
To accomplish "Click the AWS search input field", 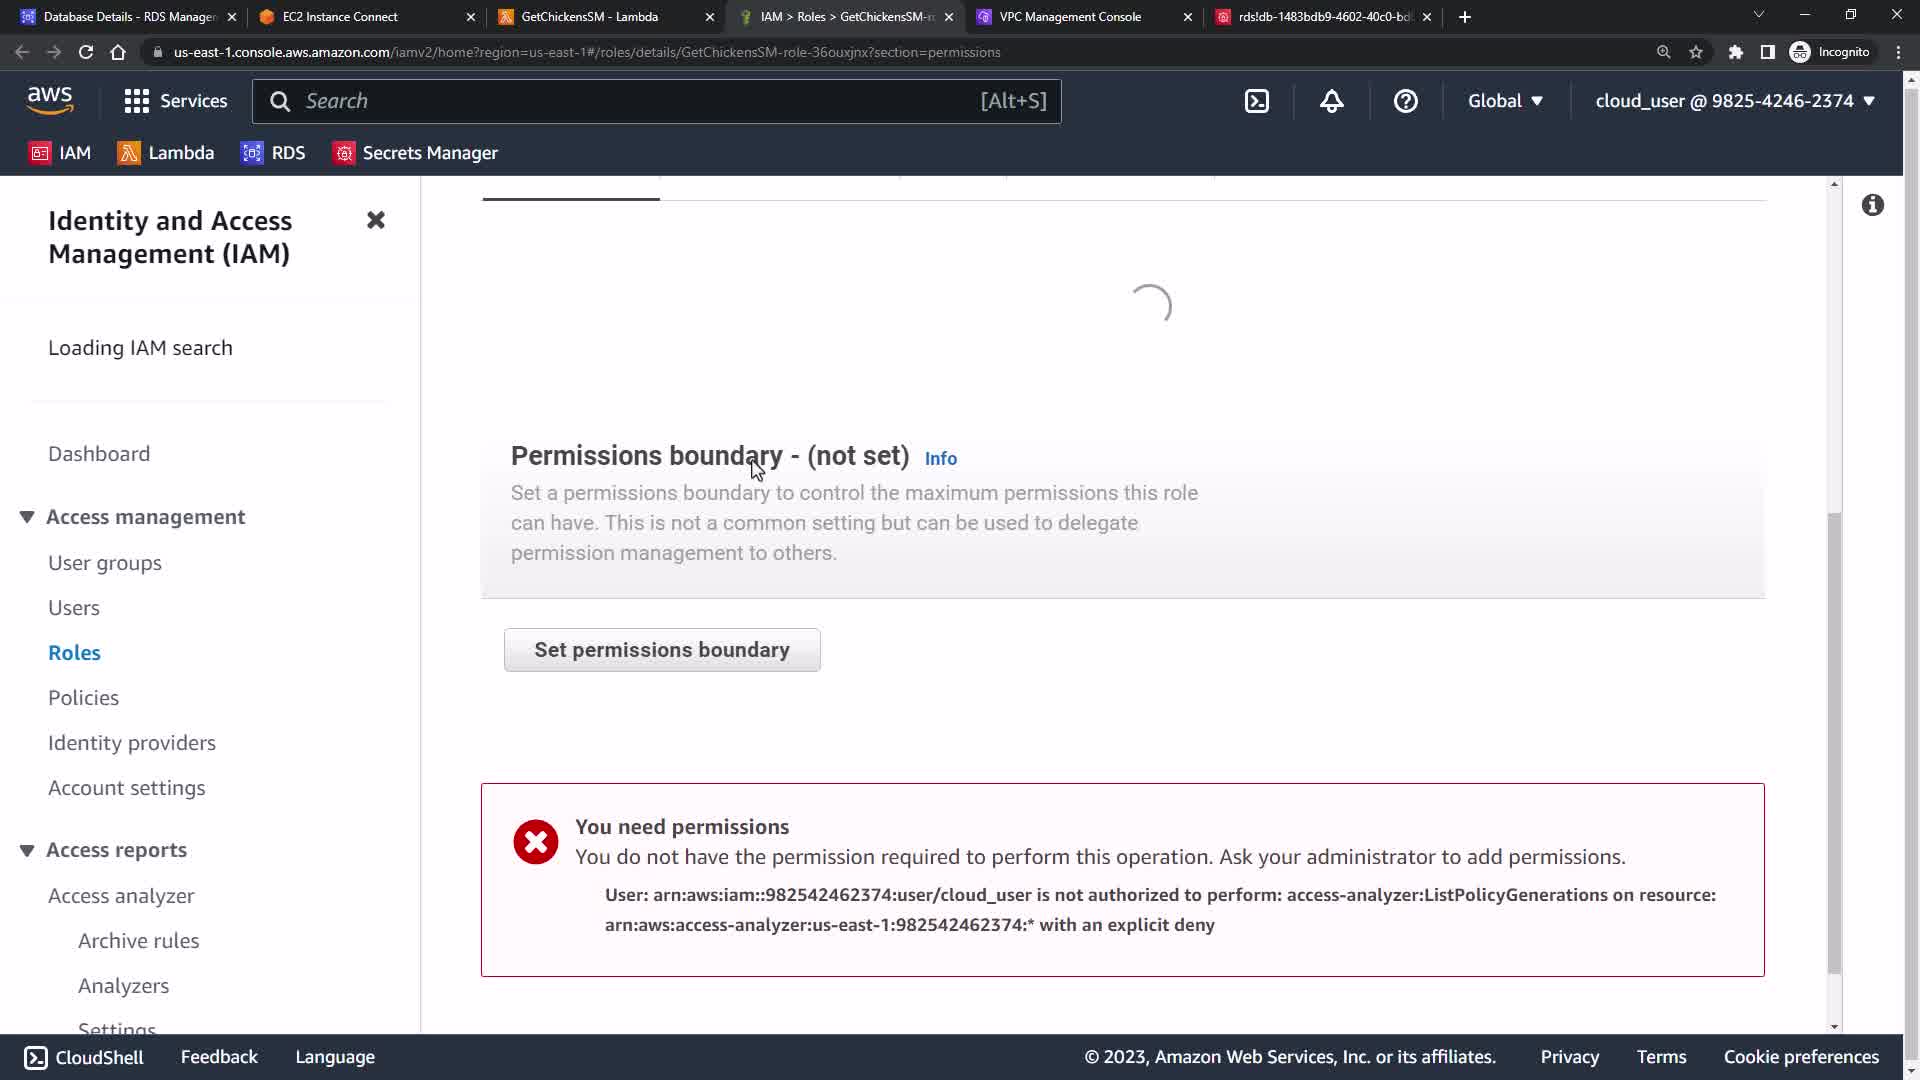I will [640, 101].
